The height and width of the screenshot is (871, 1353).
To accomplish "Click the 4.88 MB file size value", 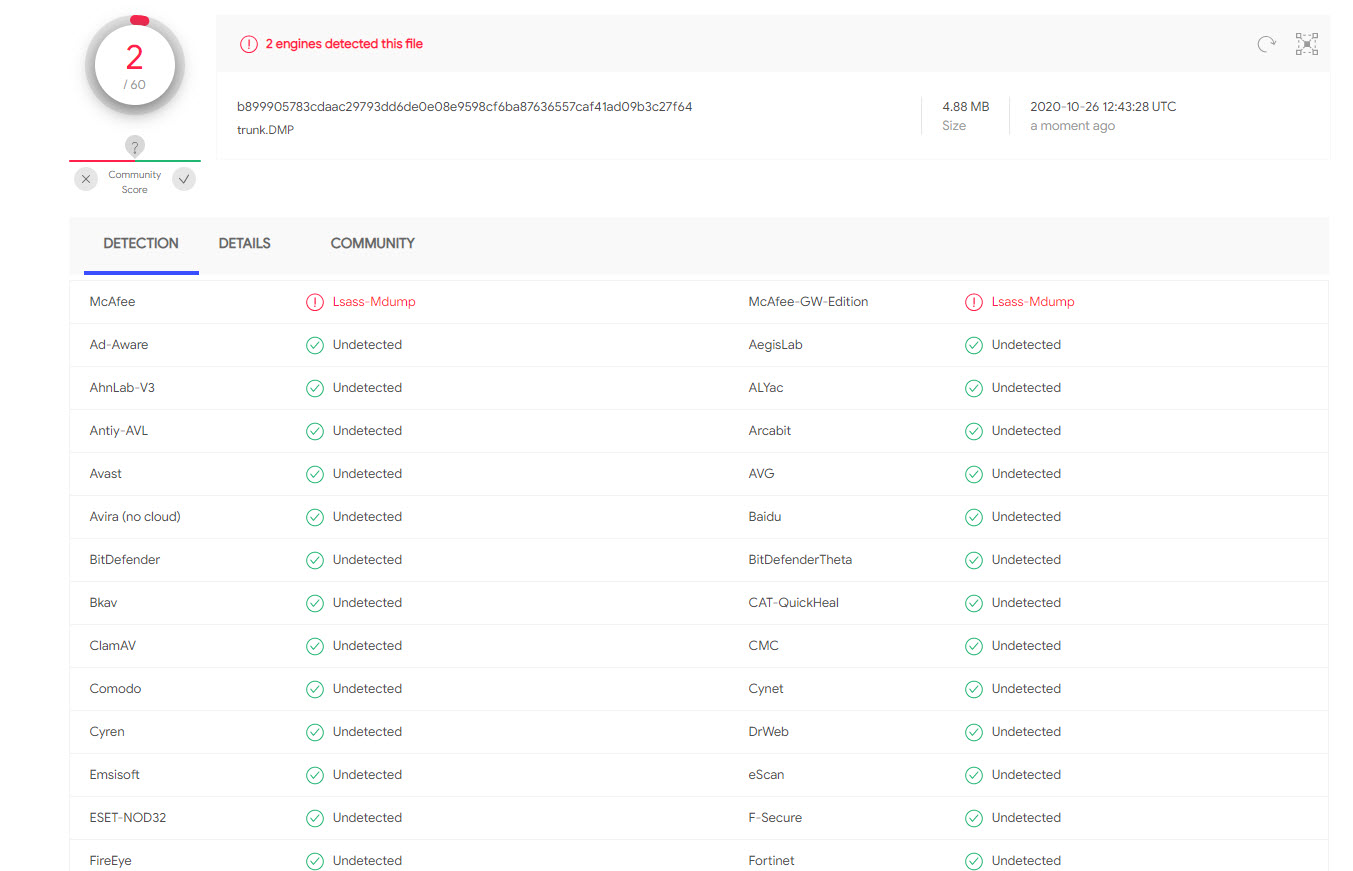I will click(x=966, y=106).
